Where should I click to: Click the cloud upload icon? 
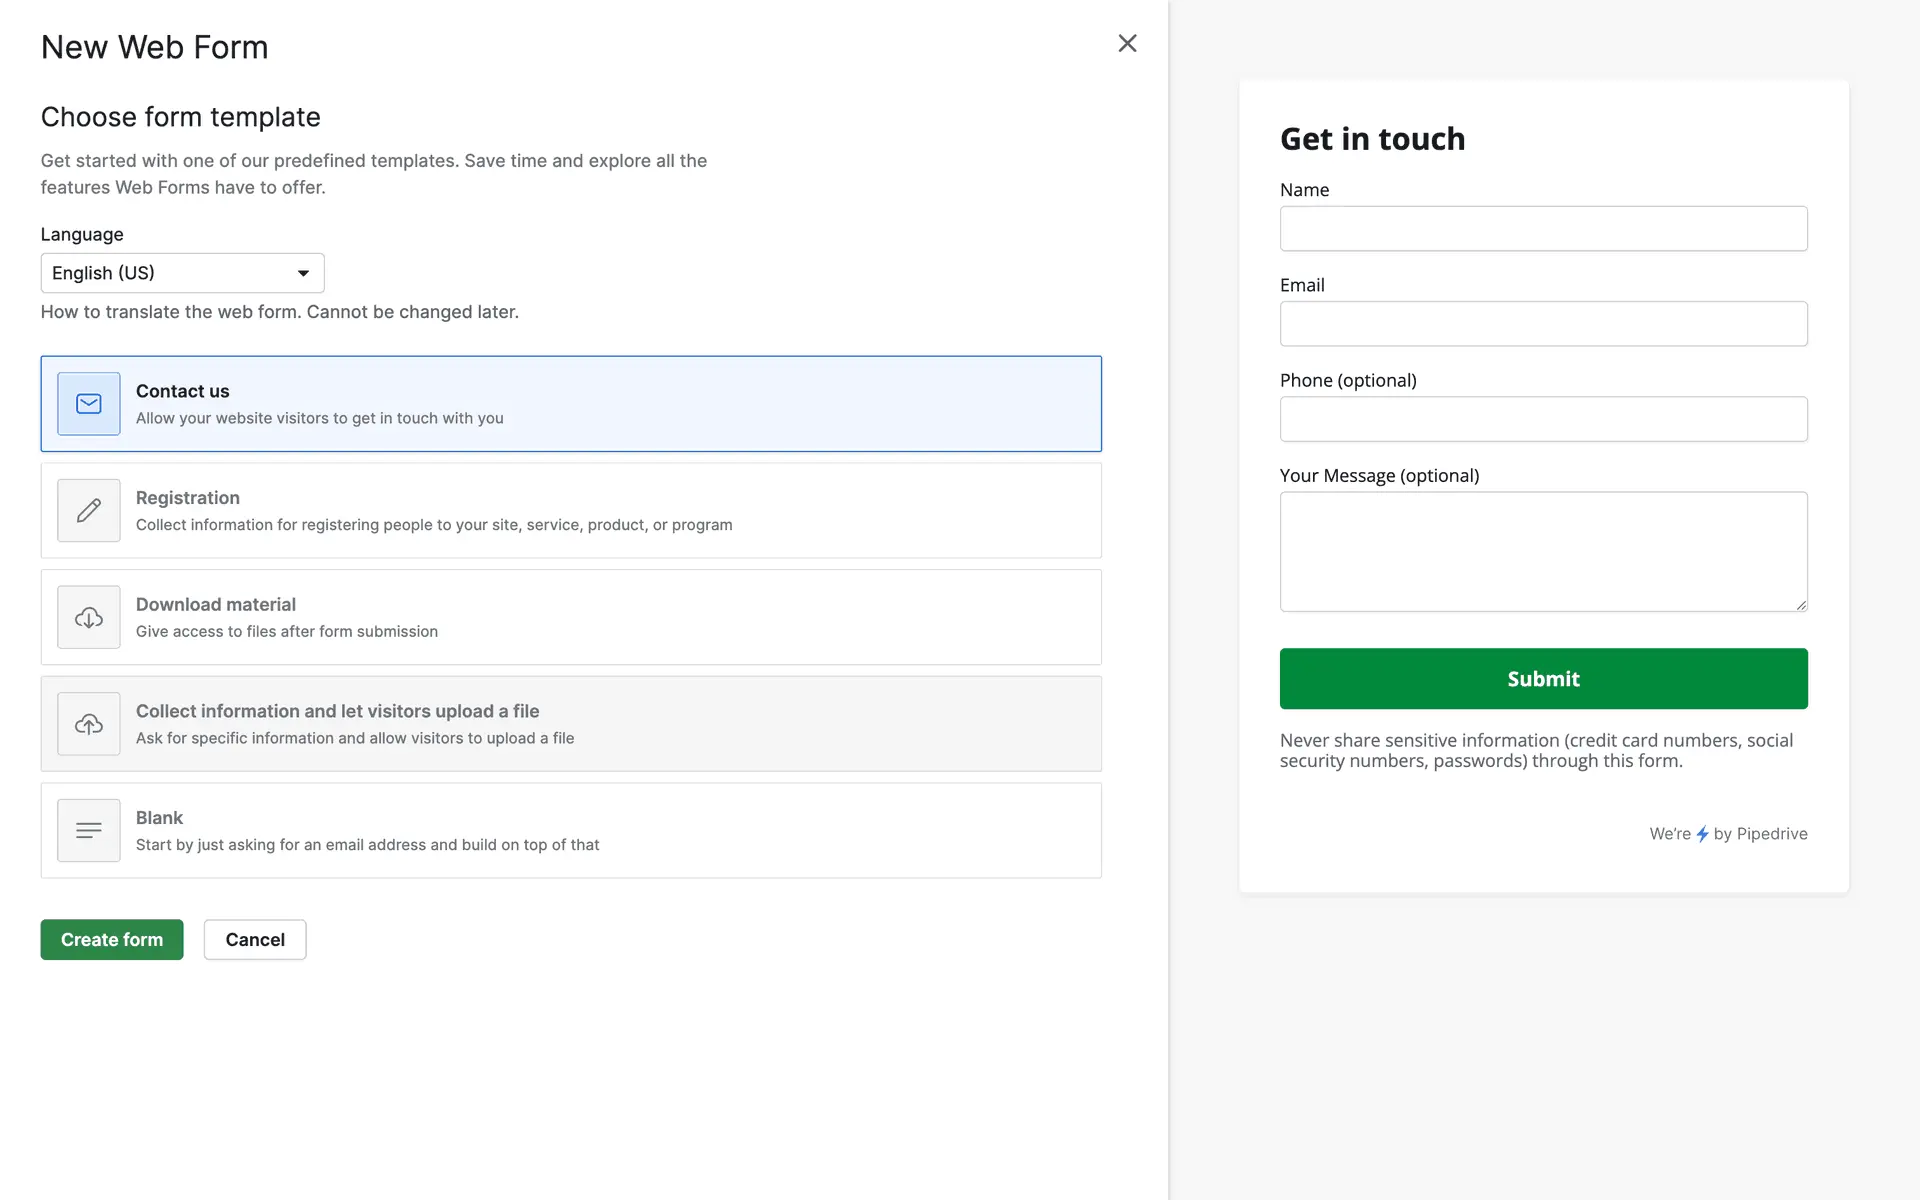tap(88, 724)
